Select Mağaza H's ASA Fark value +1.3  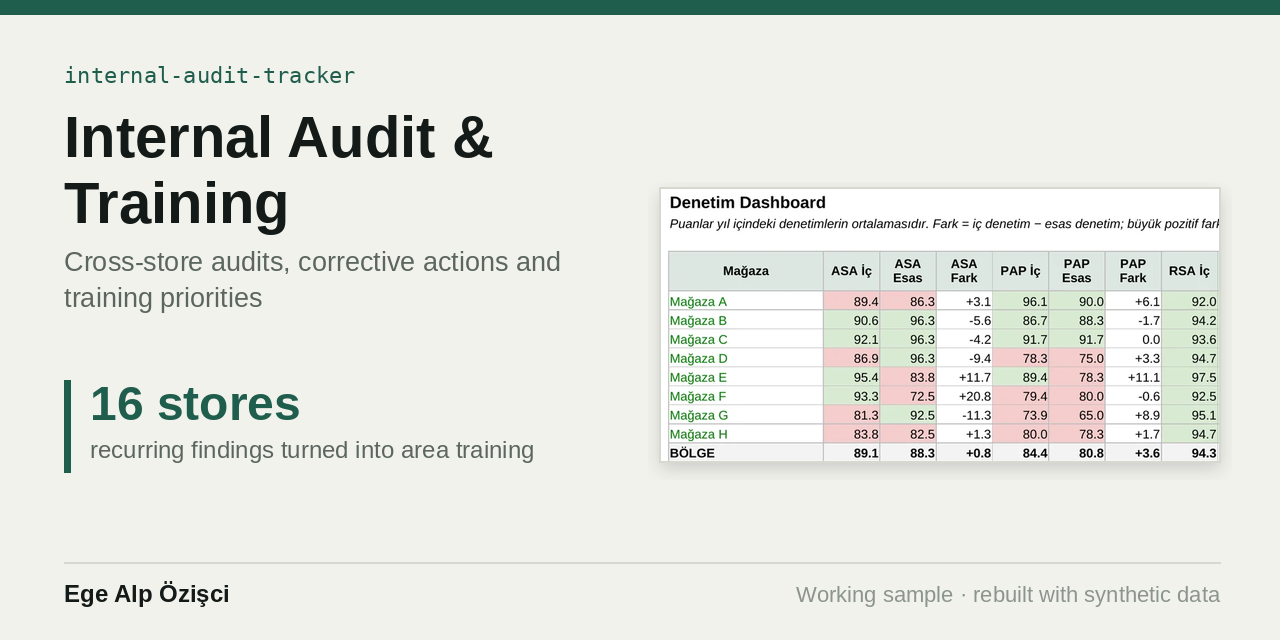pyautogui.click(x=964, y=435)
